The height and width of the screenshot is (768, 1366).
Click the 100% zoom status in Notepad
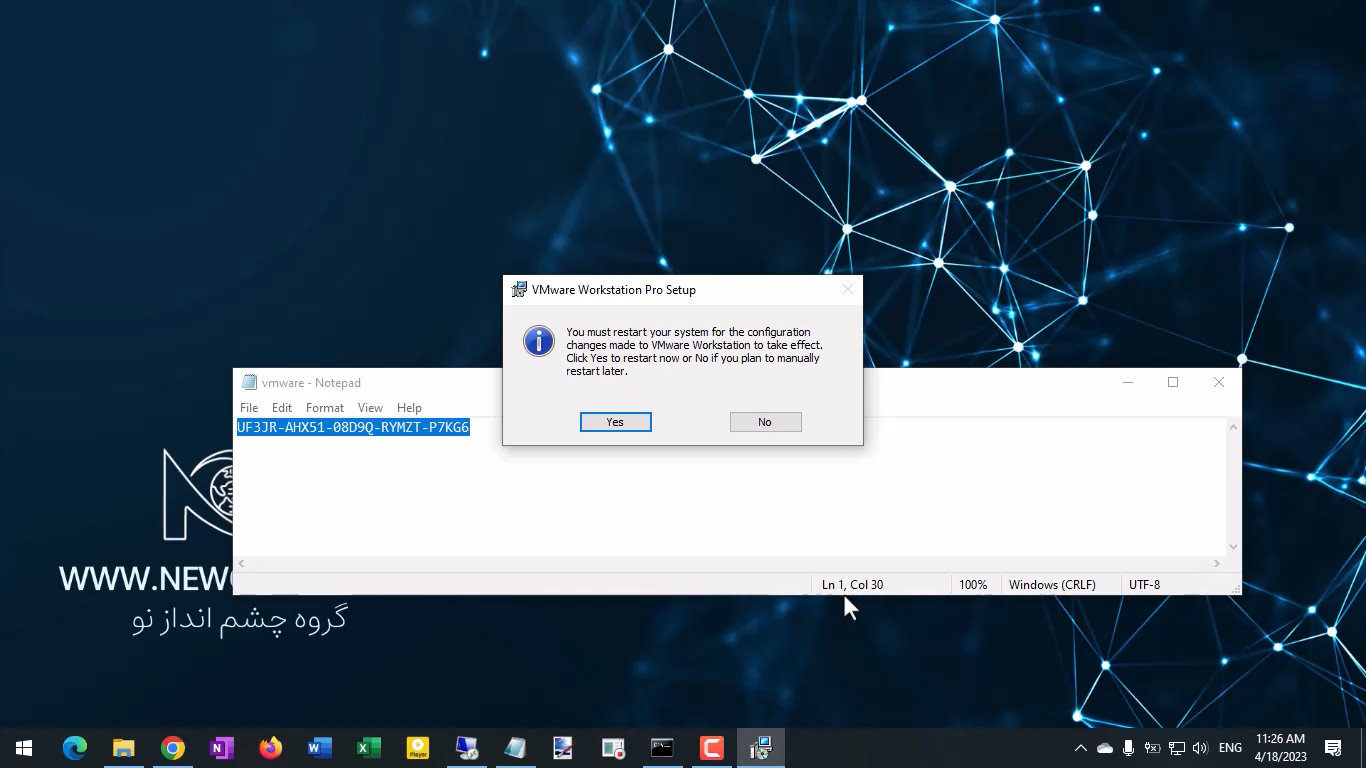click(x=973, y=584)
